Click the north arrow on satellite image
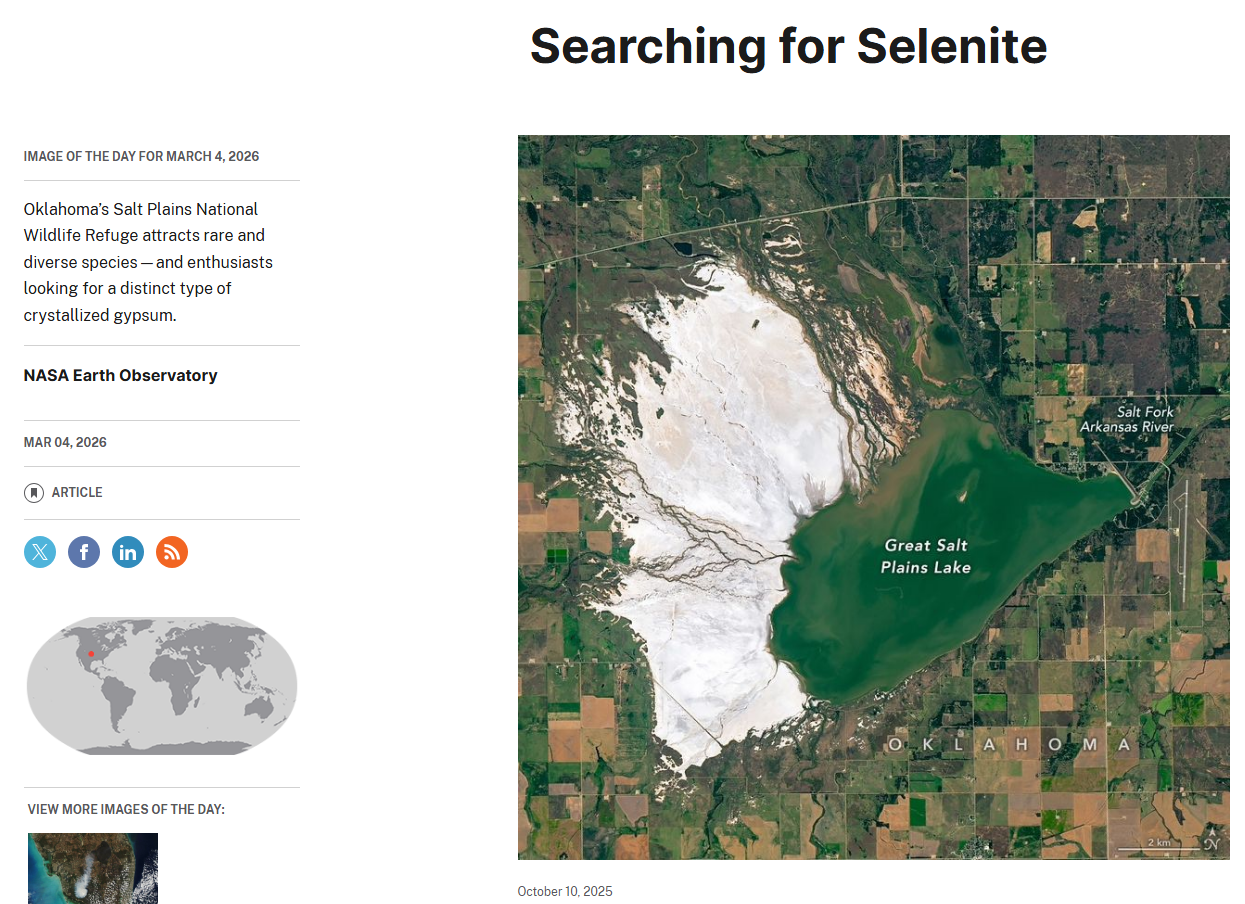Viewport: 1245px width, 904px height. (1212, 841)
